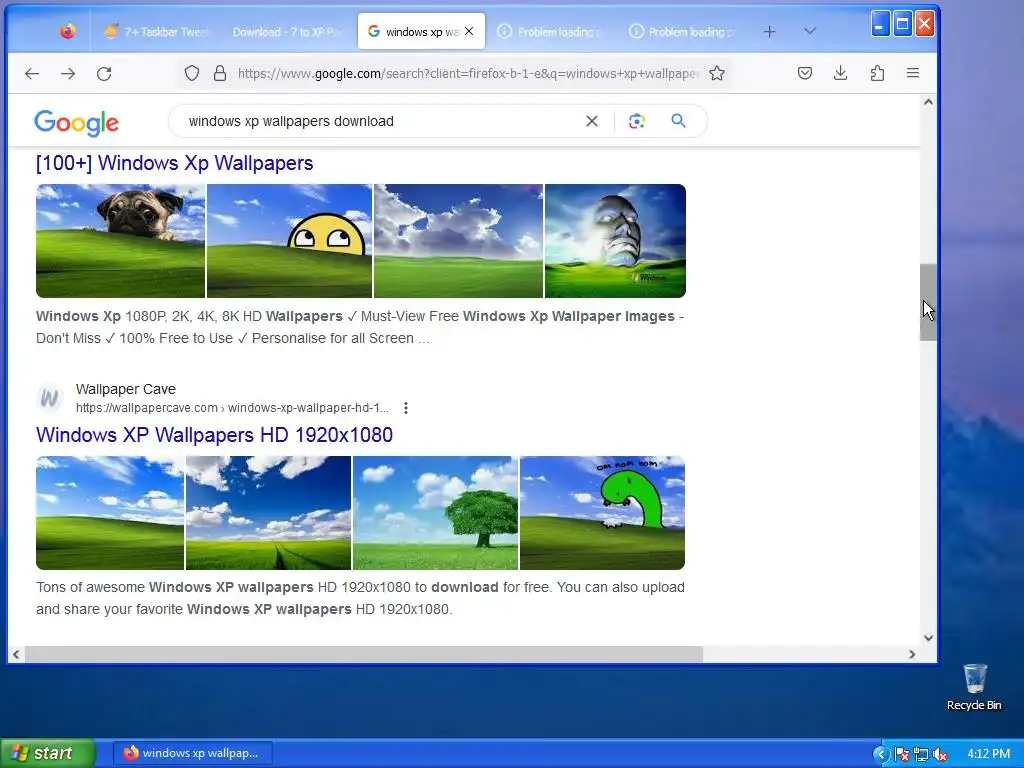Open the Firefox hamburger application menu
This screenshot has width=1024, height=768.
pyautogui.click(x=913, y=73)
